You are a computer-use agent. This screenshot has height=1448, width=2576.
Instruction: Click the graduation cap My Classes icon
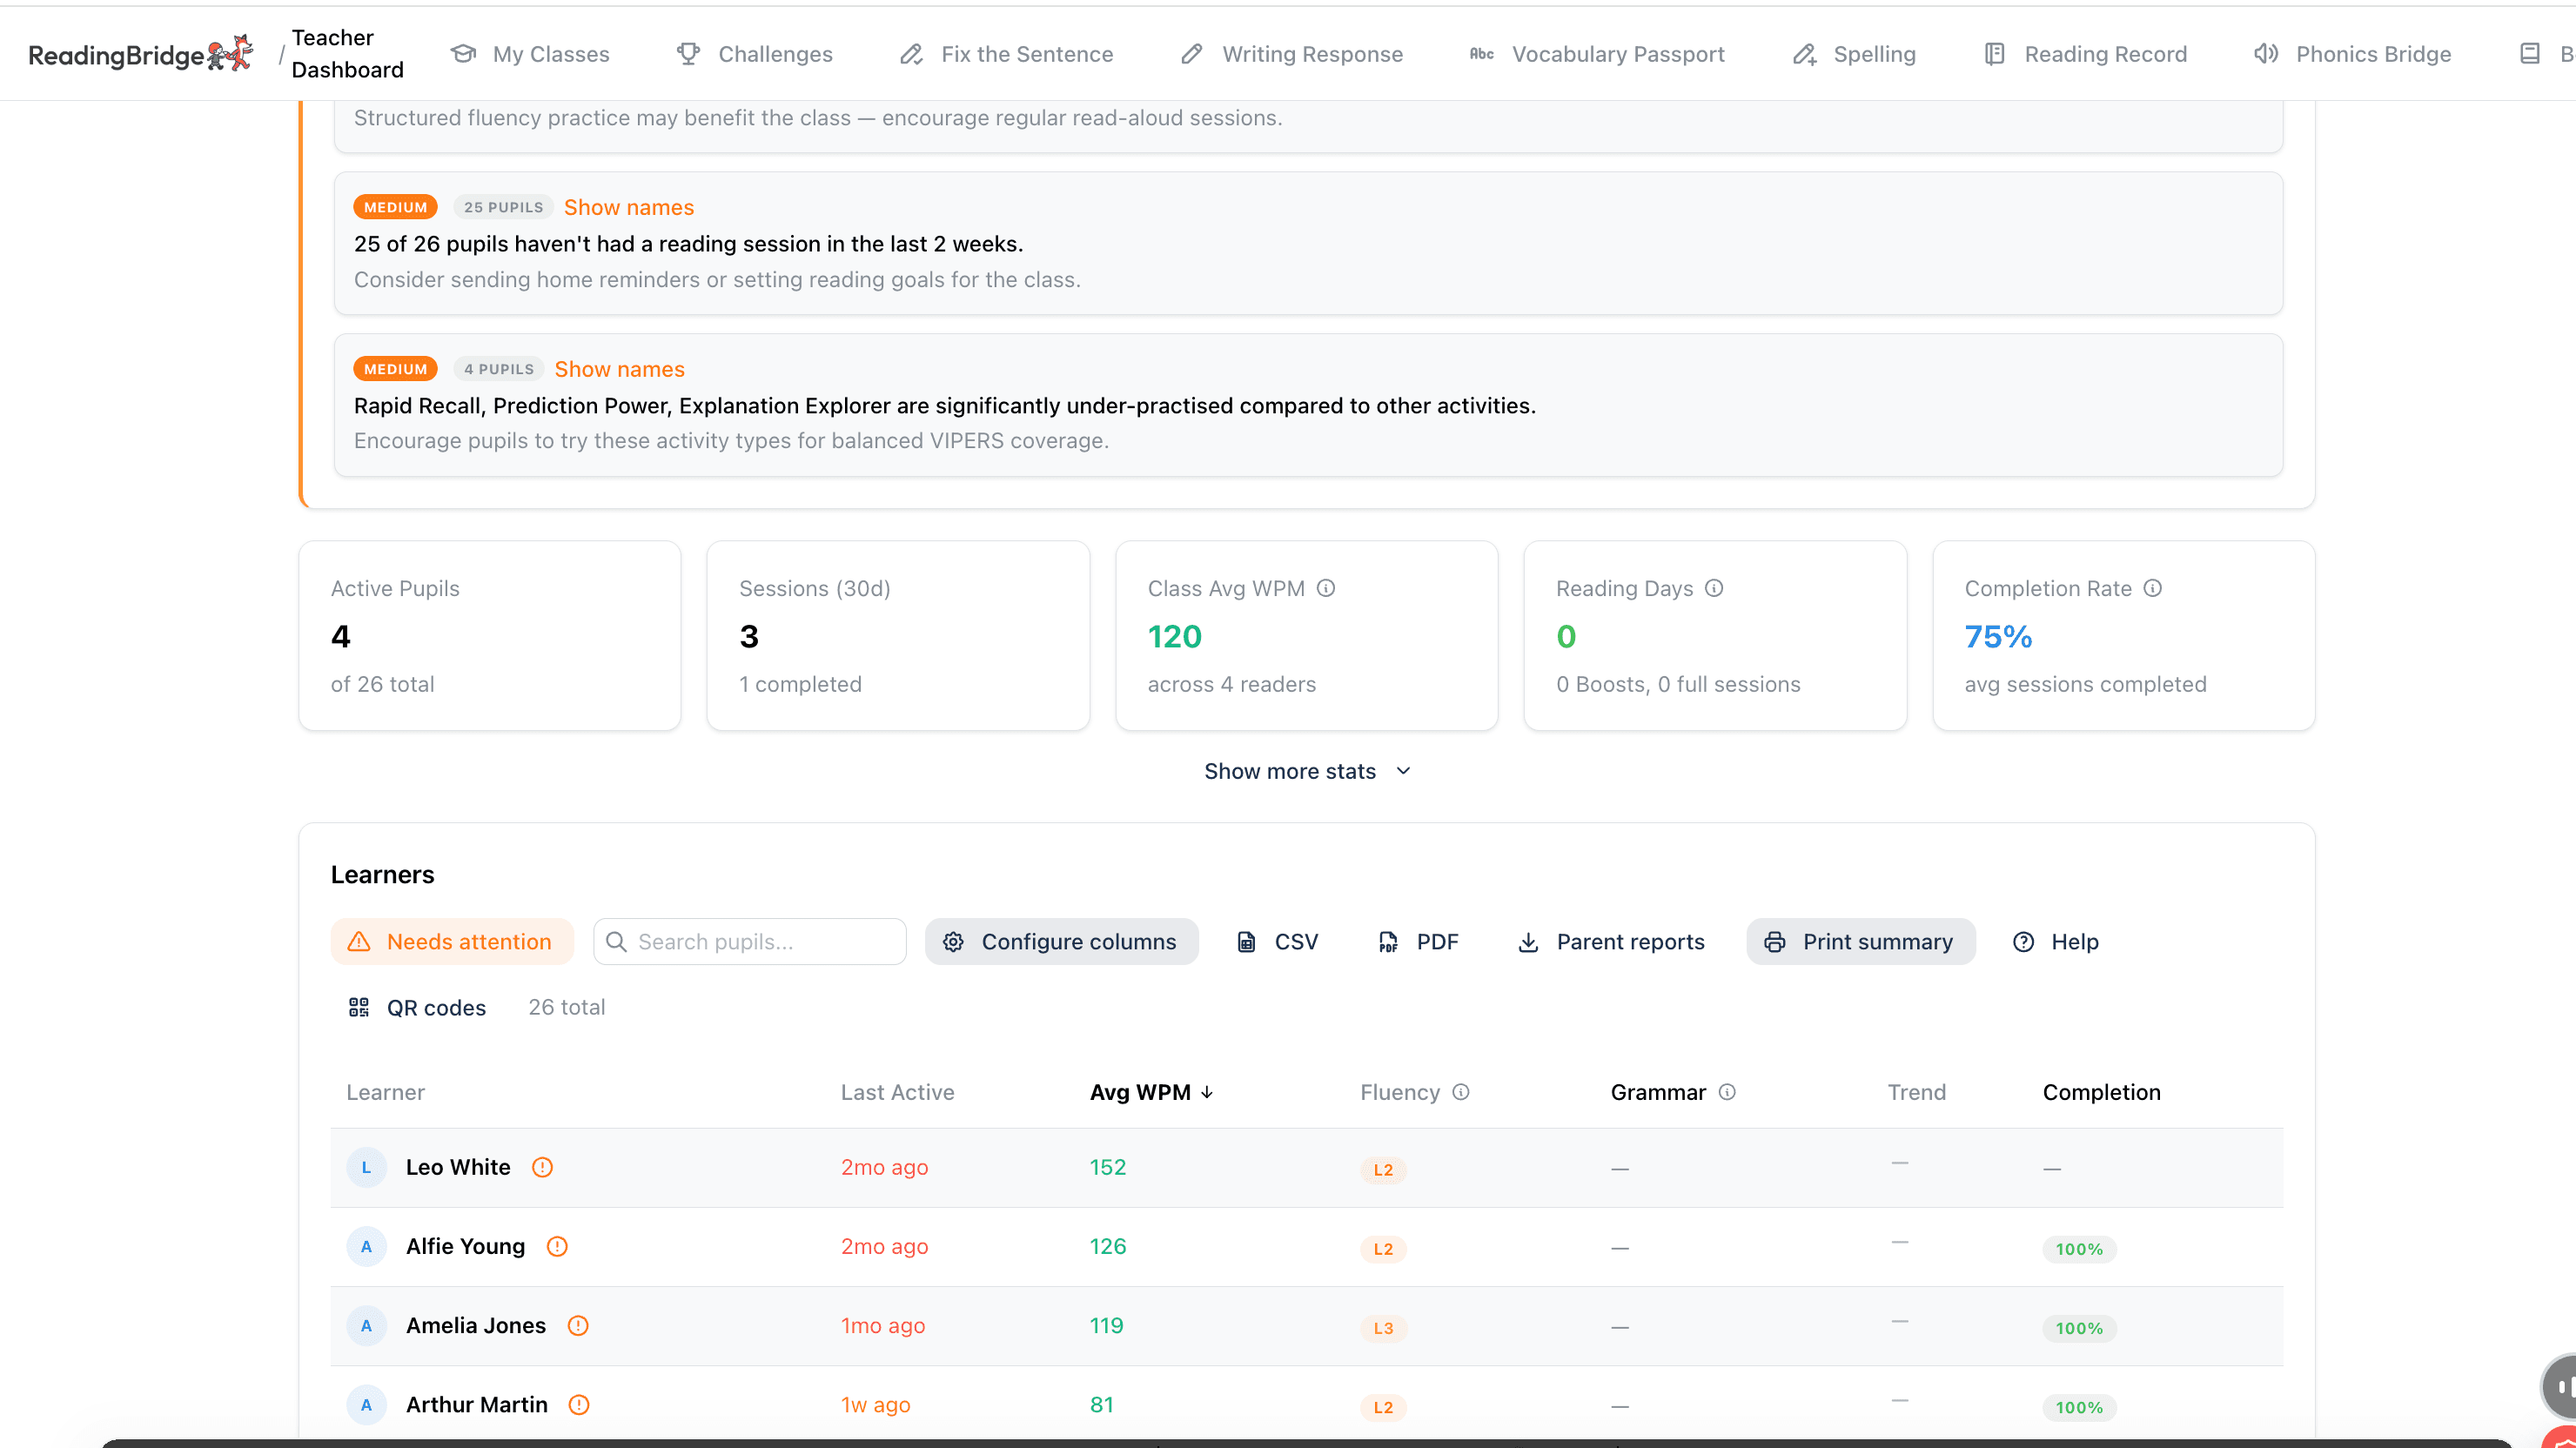click(x=463, y=53)
